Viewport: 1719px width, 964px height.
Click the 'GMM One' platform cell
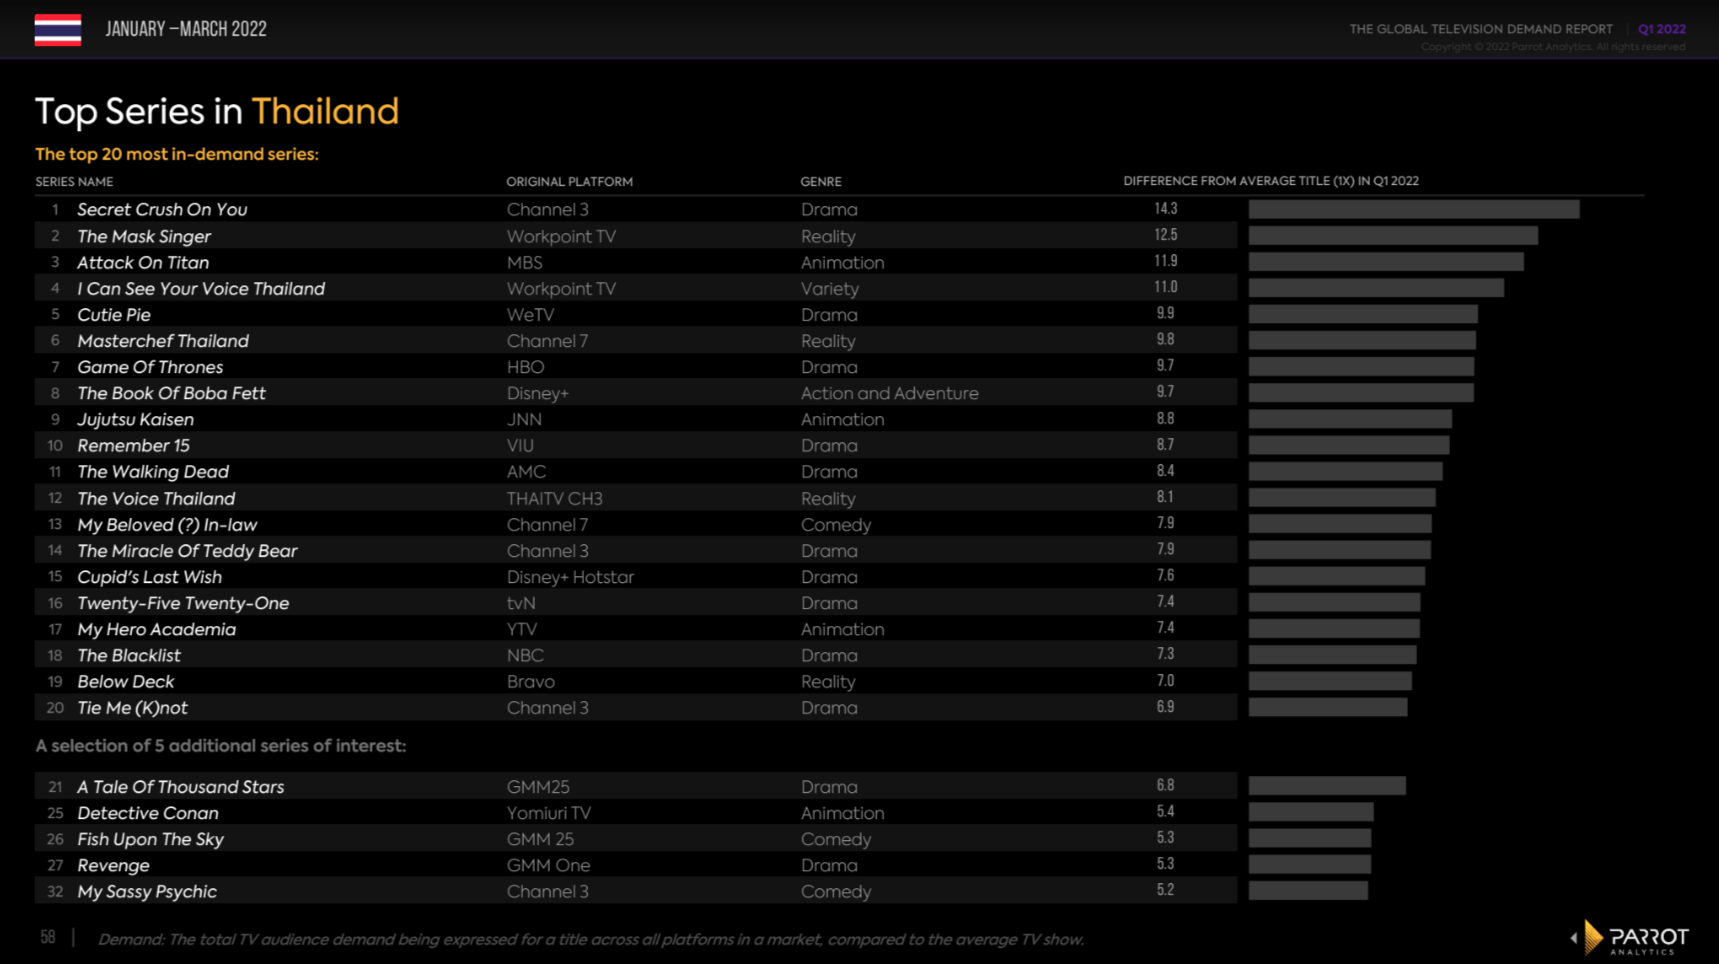548,865
